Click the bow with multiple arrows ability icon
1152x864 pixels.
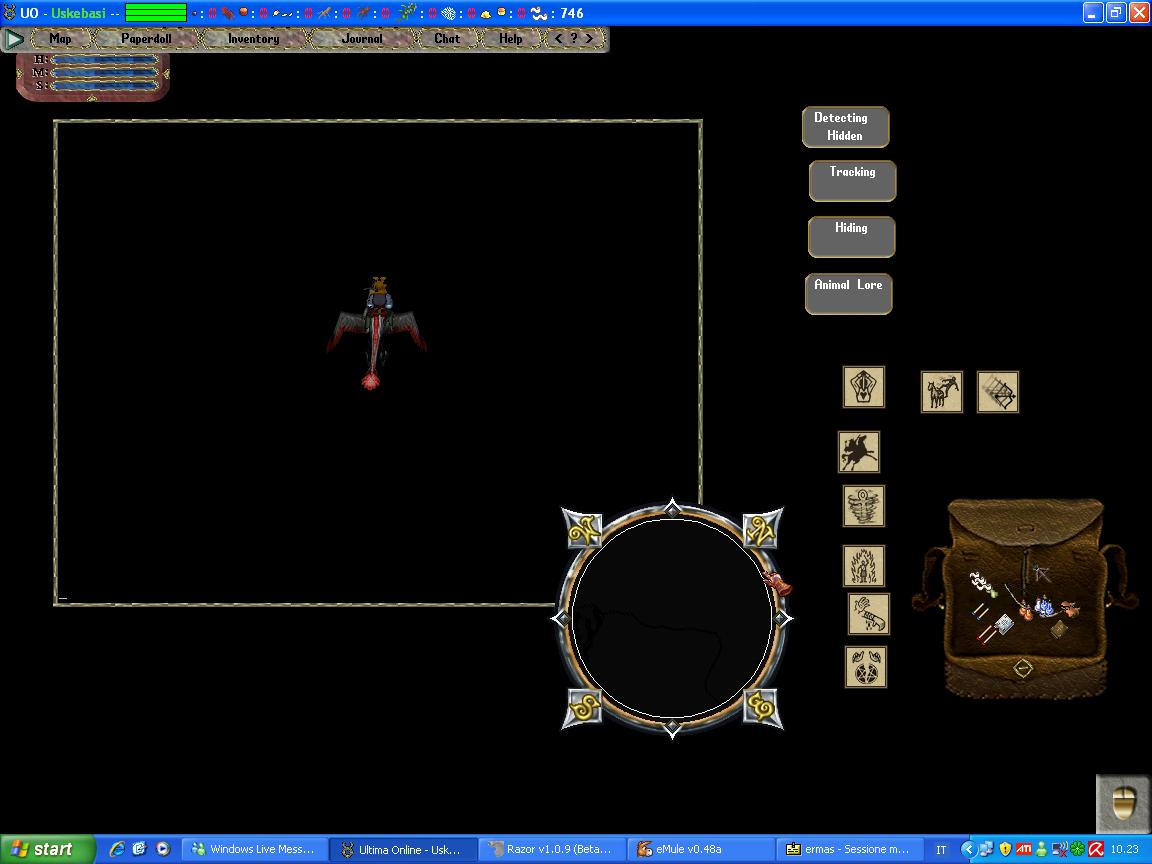(998, 392)
